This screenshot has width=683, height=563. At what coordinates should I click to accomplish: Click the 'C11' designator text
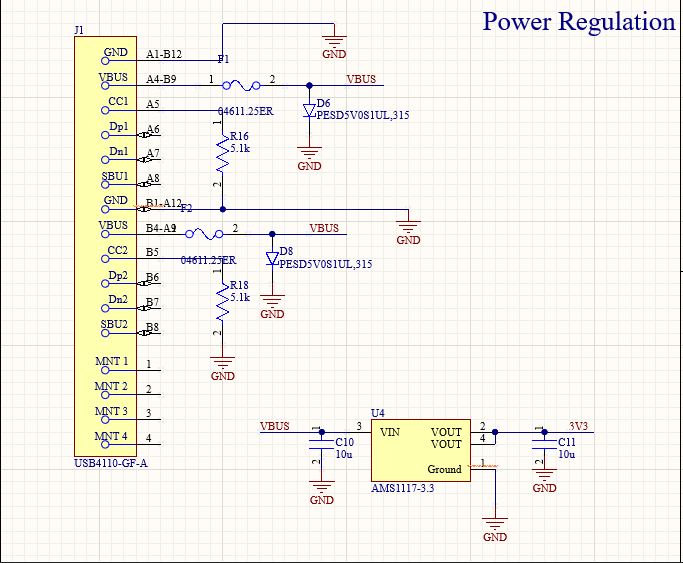coord(567,442)
